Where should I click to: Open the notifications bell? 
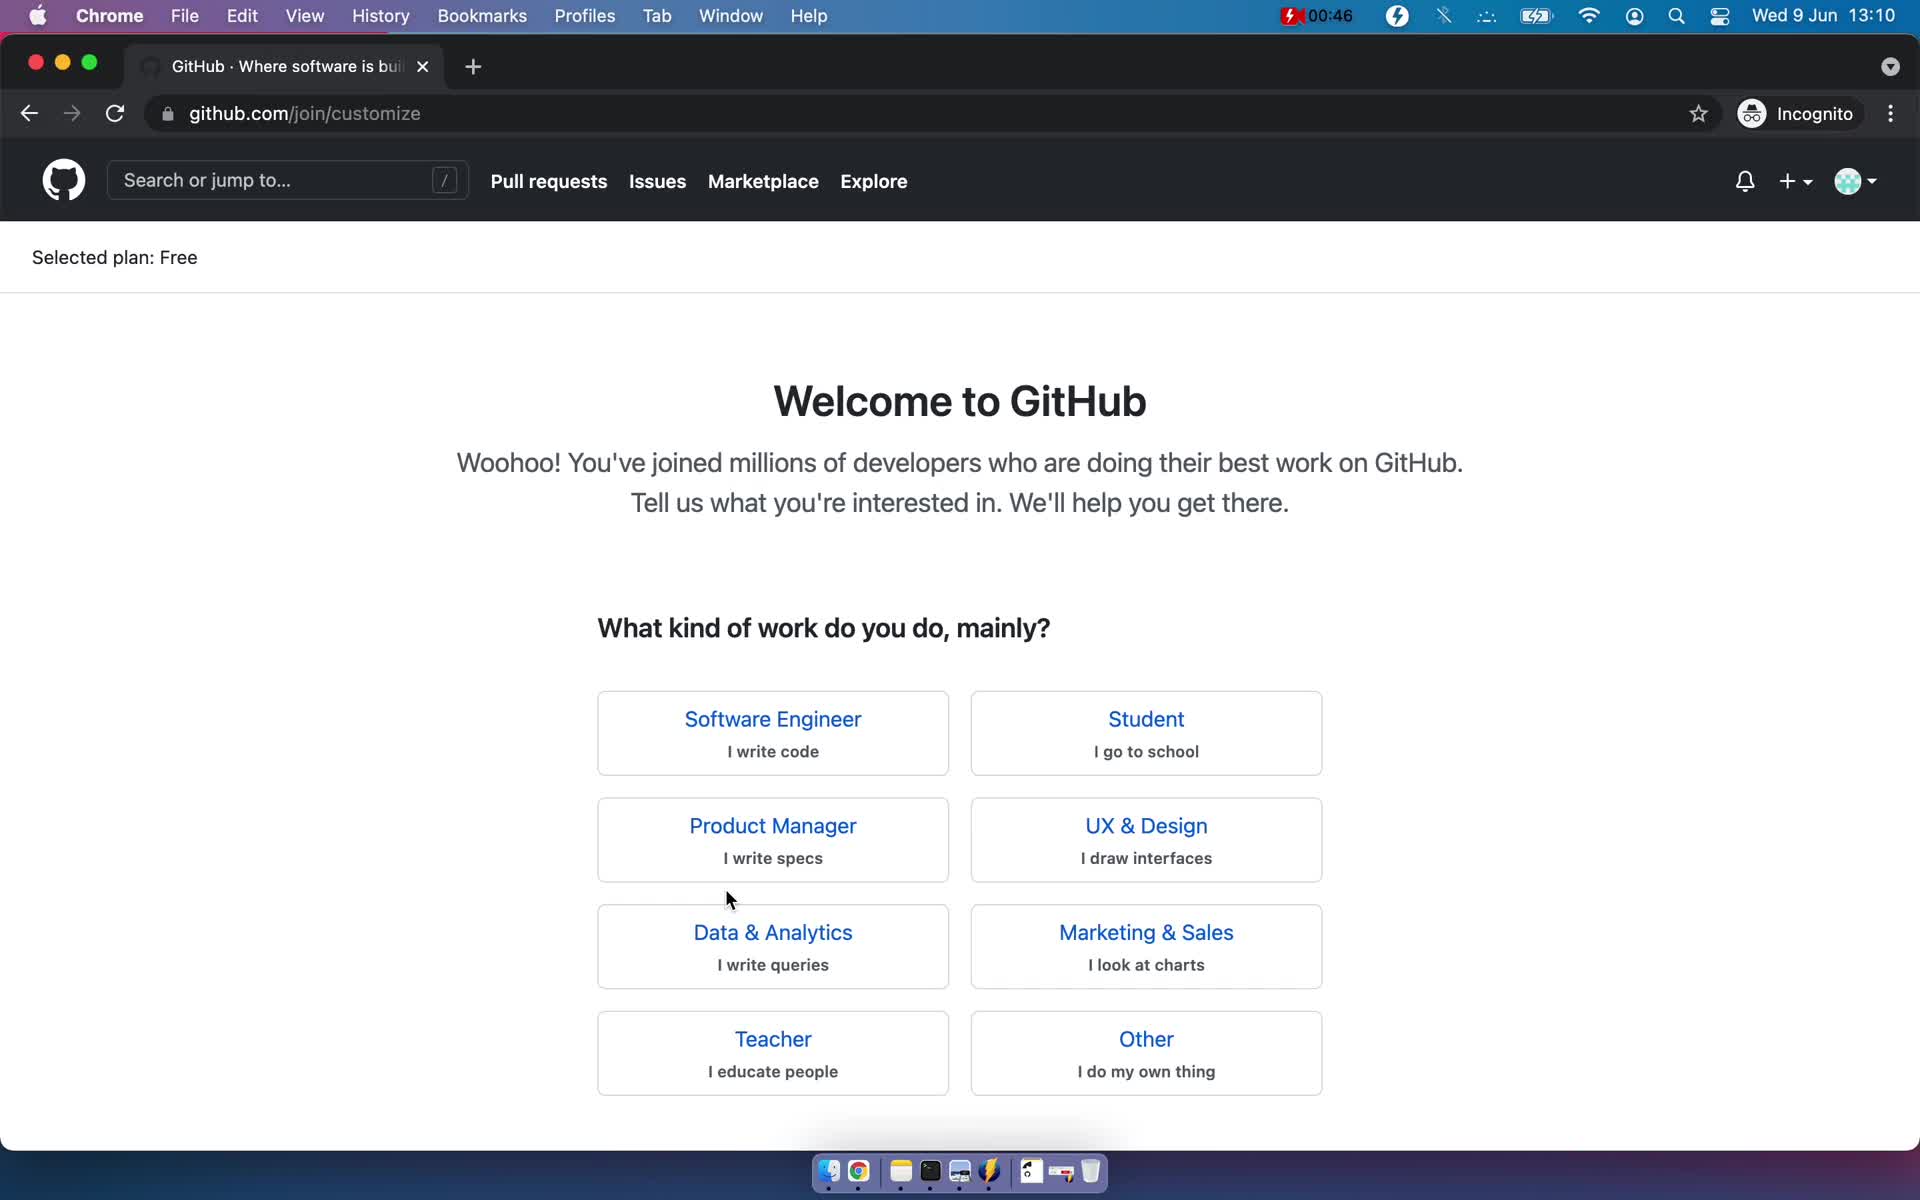(1744, 181)
